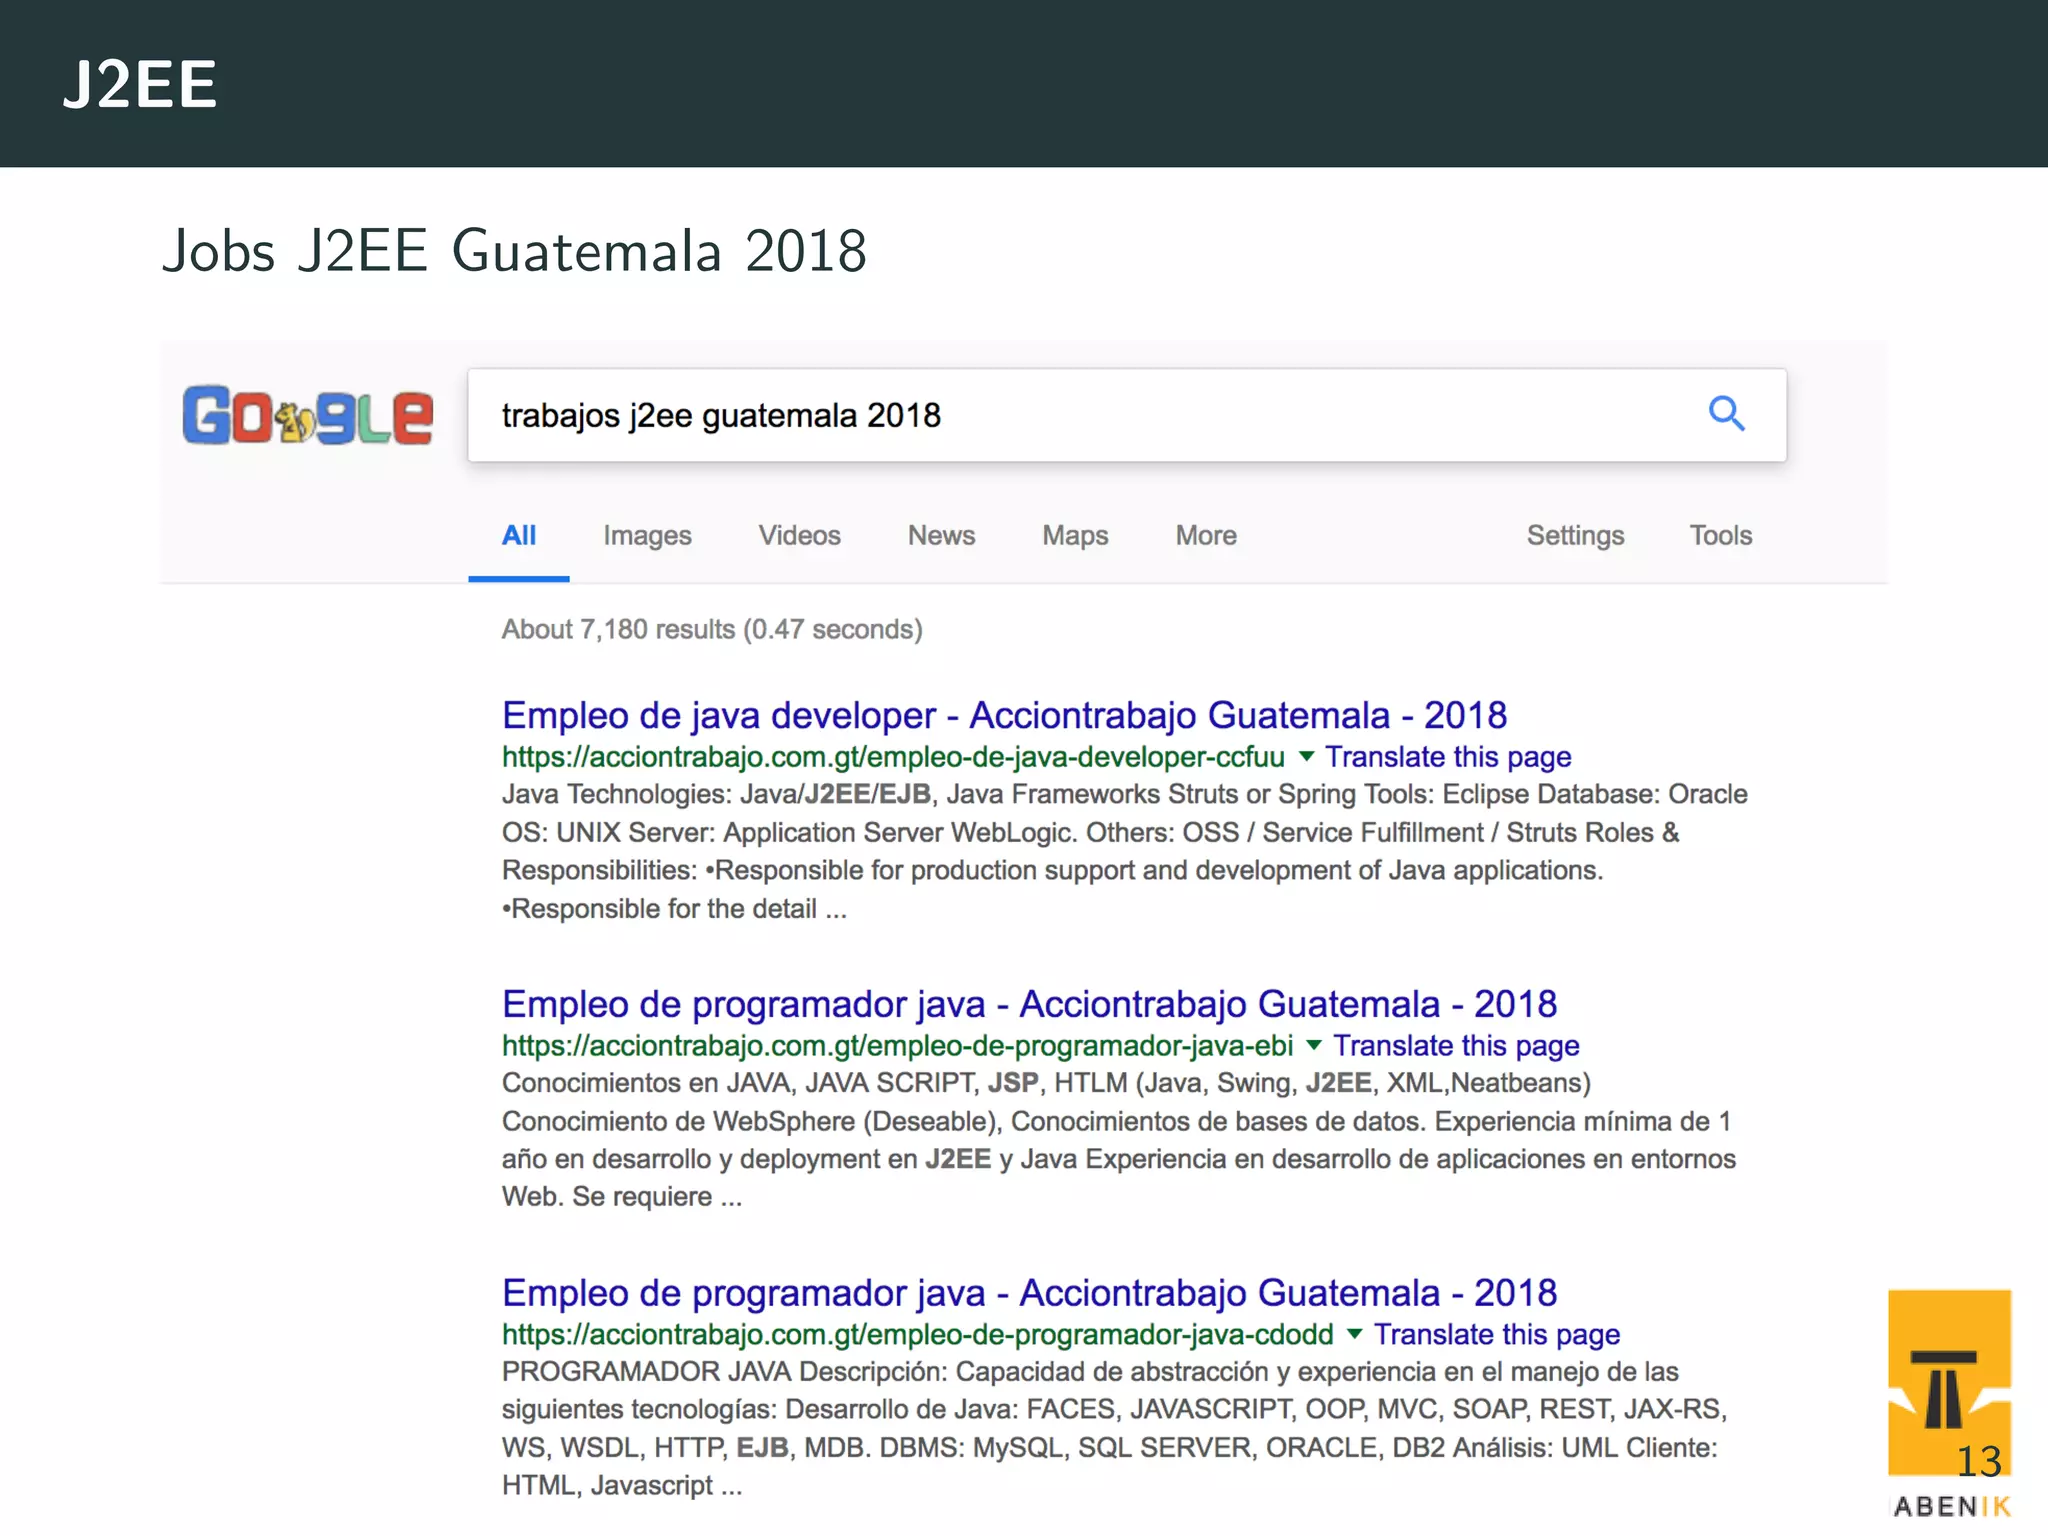Click the blue search magnifier icon
The height and width of the screenshot is (1536, 2048).
click(1726, 413)
